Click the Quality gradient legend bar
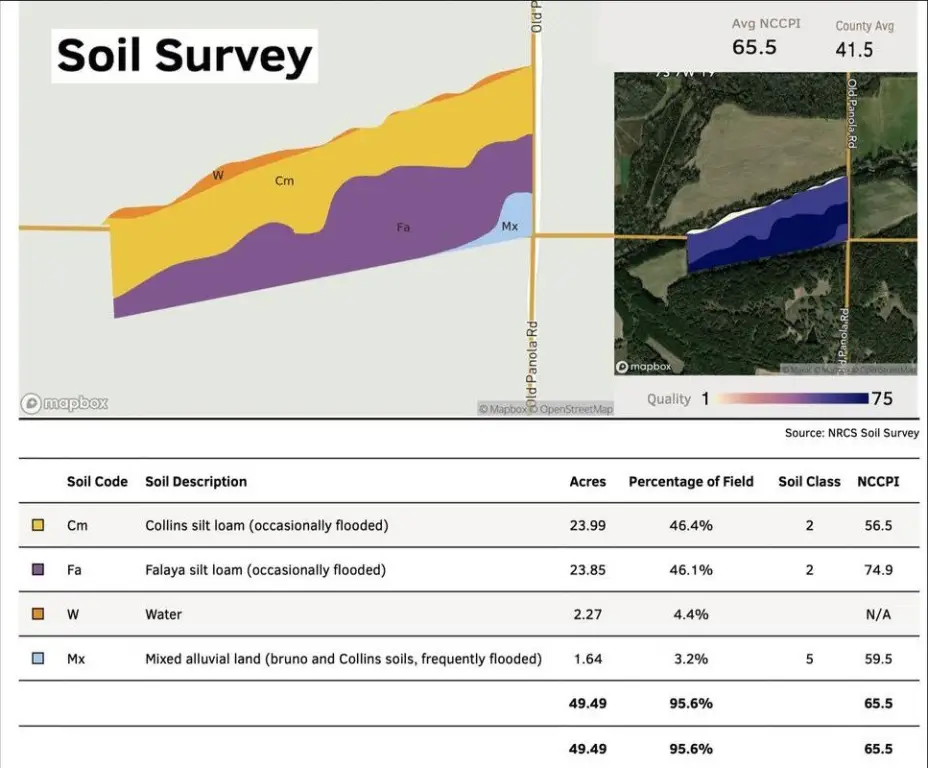The width and height of the screenshot is (928, 768). pyautogui.click(x=793, y=399)
